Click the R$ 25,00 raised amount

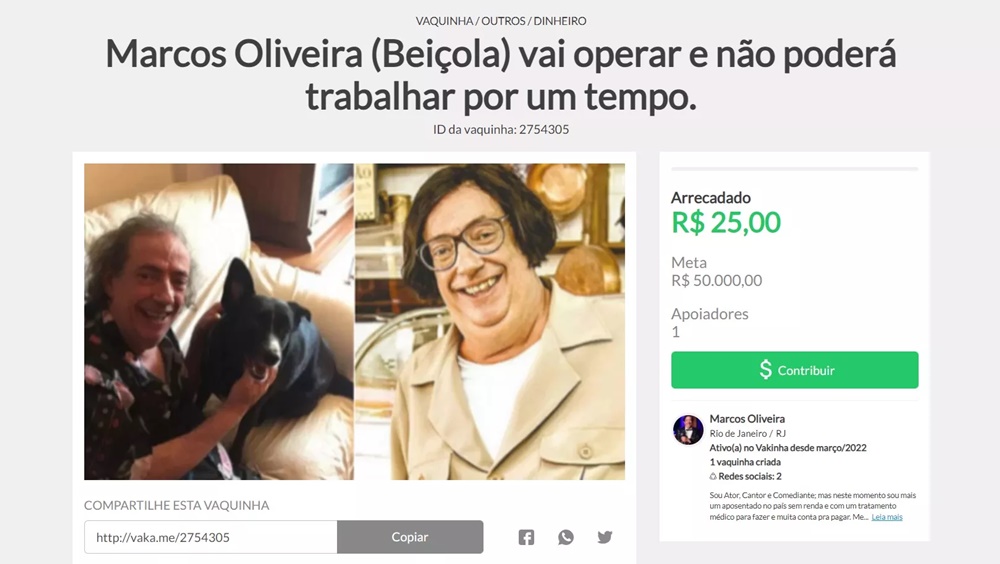tap(726, 223)
